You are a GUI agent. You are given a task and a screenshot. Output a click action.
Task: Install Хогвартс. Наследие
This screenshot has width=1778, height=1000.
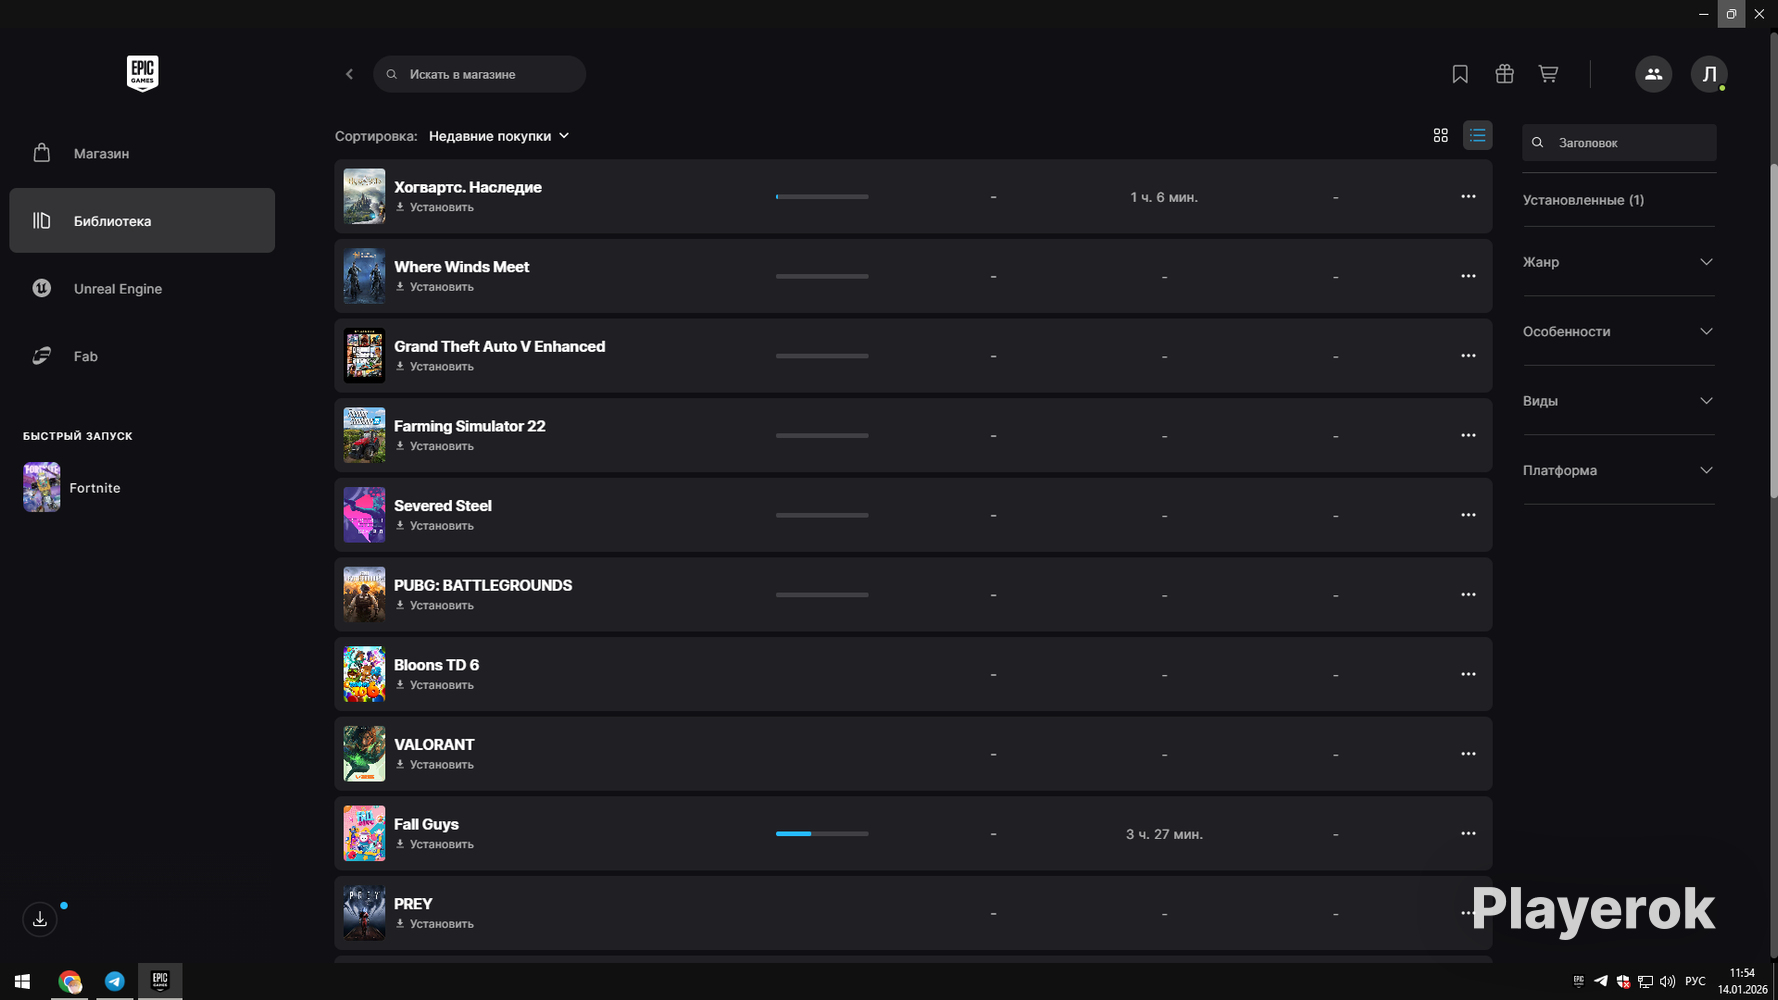(435, 207)
